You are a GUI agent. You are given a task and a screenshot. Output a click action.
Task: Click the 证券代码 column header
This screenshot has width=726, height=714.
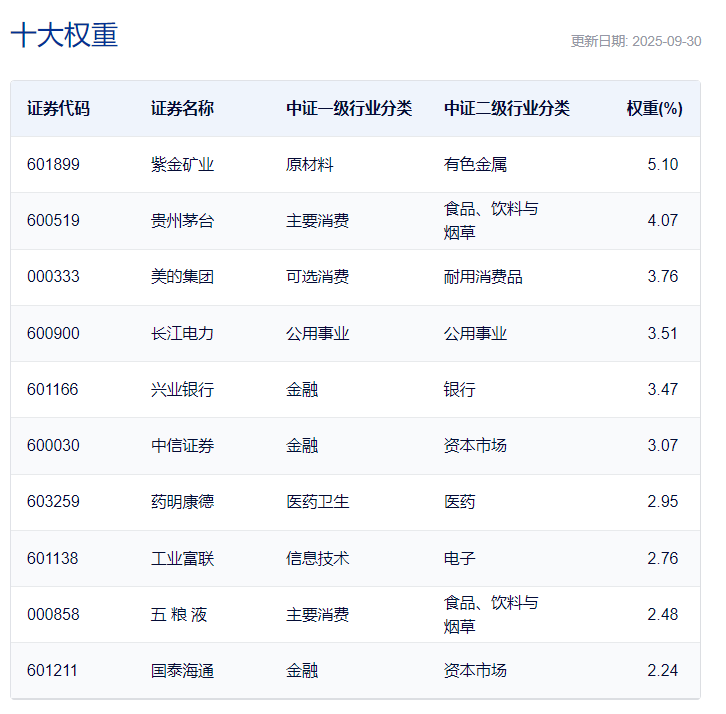58,108
